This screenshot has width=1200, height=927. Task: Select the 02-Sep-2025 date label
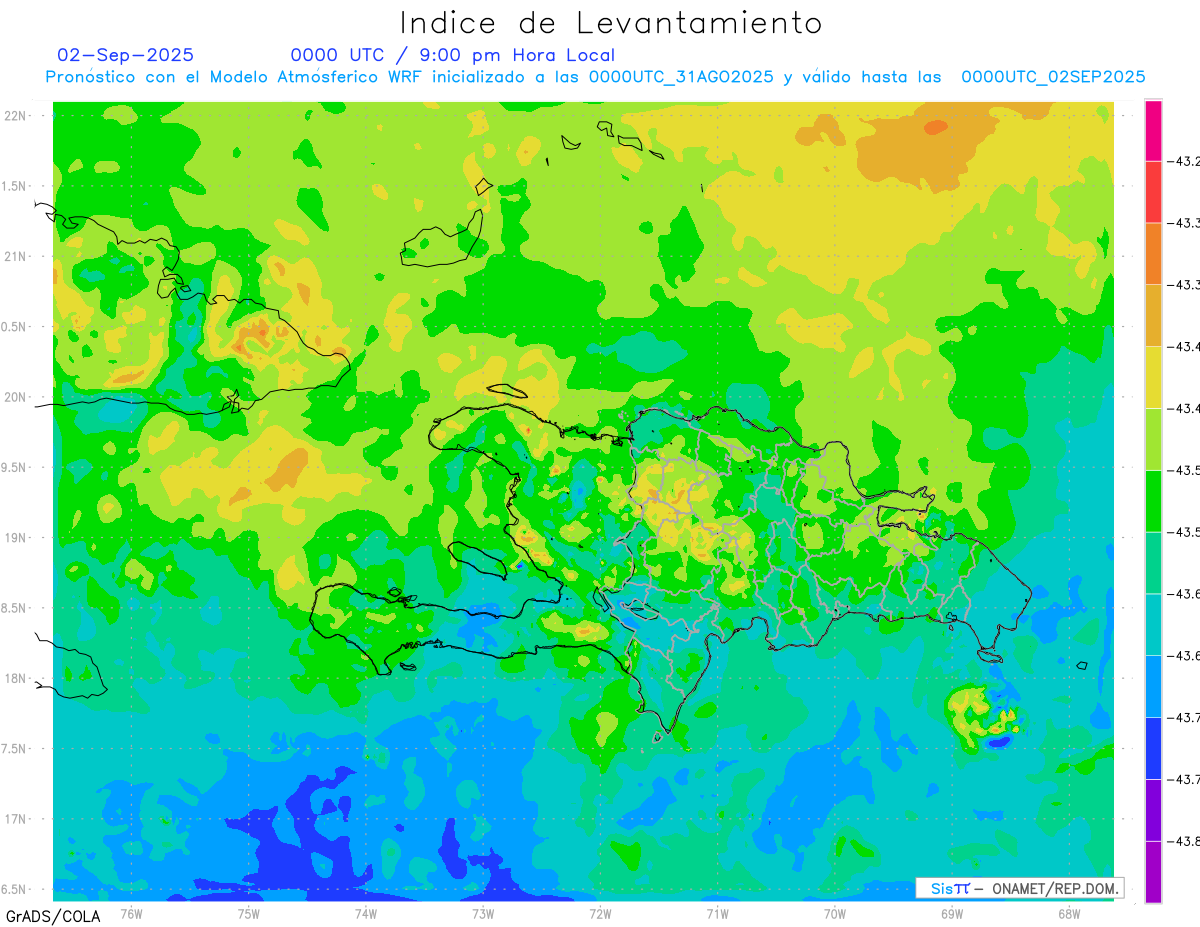click(x=126, y=55)
